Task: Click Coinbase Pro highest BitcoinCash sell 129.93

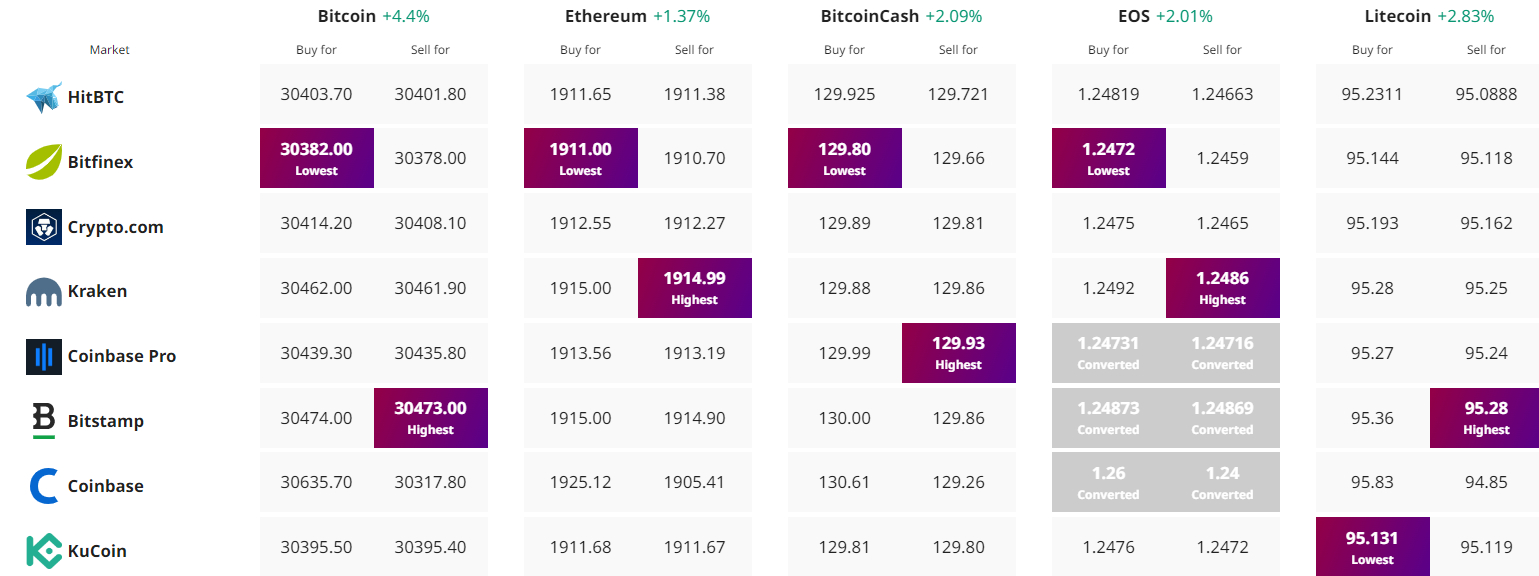Action: point(959,353)
